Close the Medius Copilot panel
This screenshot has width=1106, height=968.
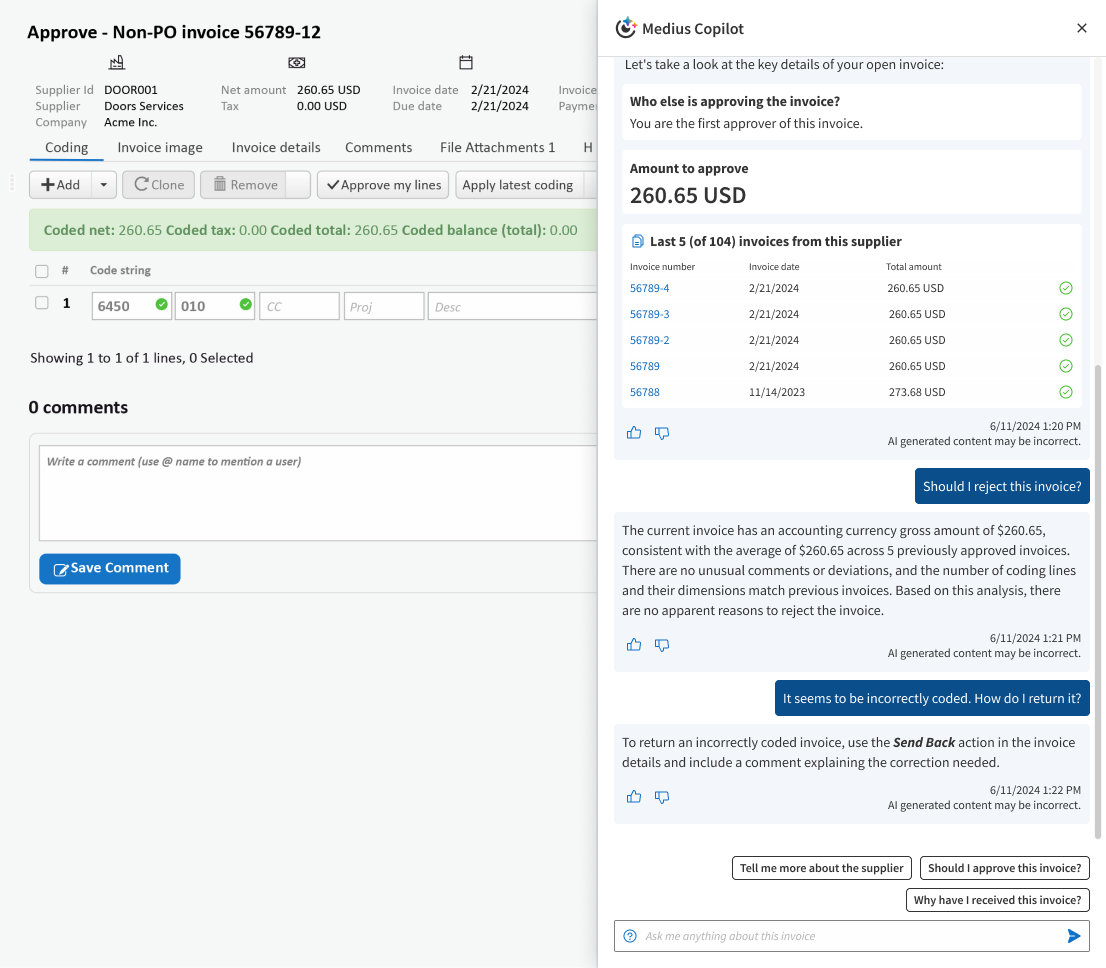pos(1081,29)
